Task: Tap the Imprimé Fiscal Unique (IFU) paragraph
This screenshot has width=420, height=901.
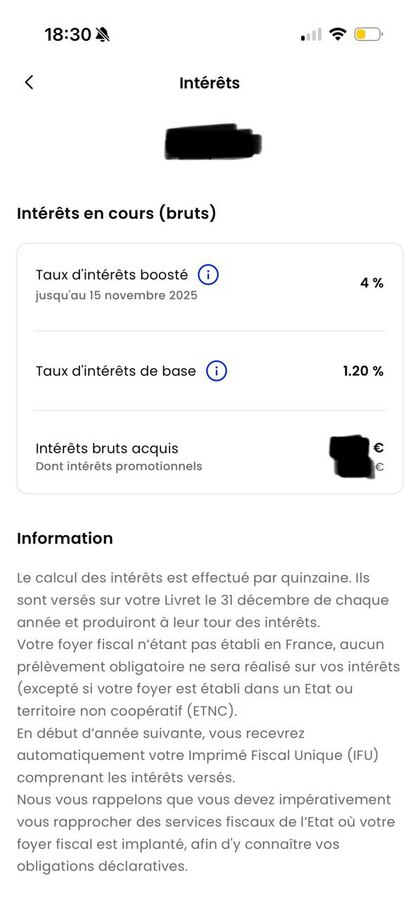Action: 199,755
